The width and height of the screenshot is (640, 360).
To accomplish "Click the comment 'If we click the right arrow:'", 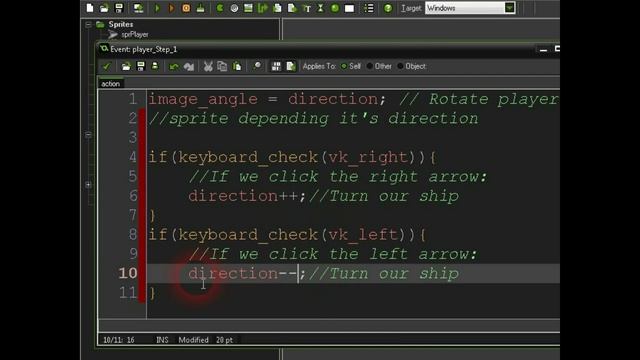I will point(338,177).
